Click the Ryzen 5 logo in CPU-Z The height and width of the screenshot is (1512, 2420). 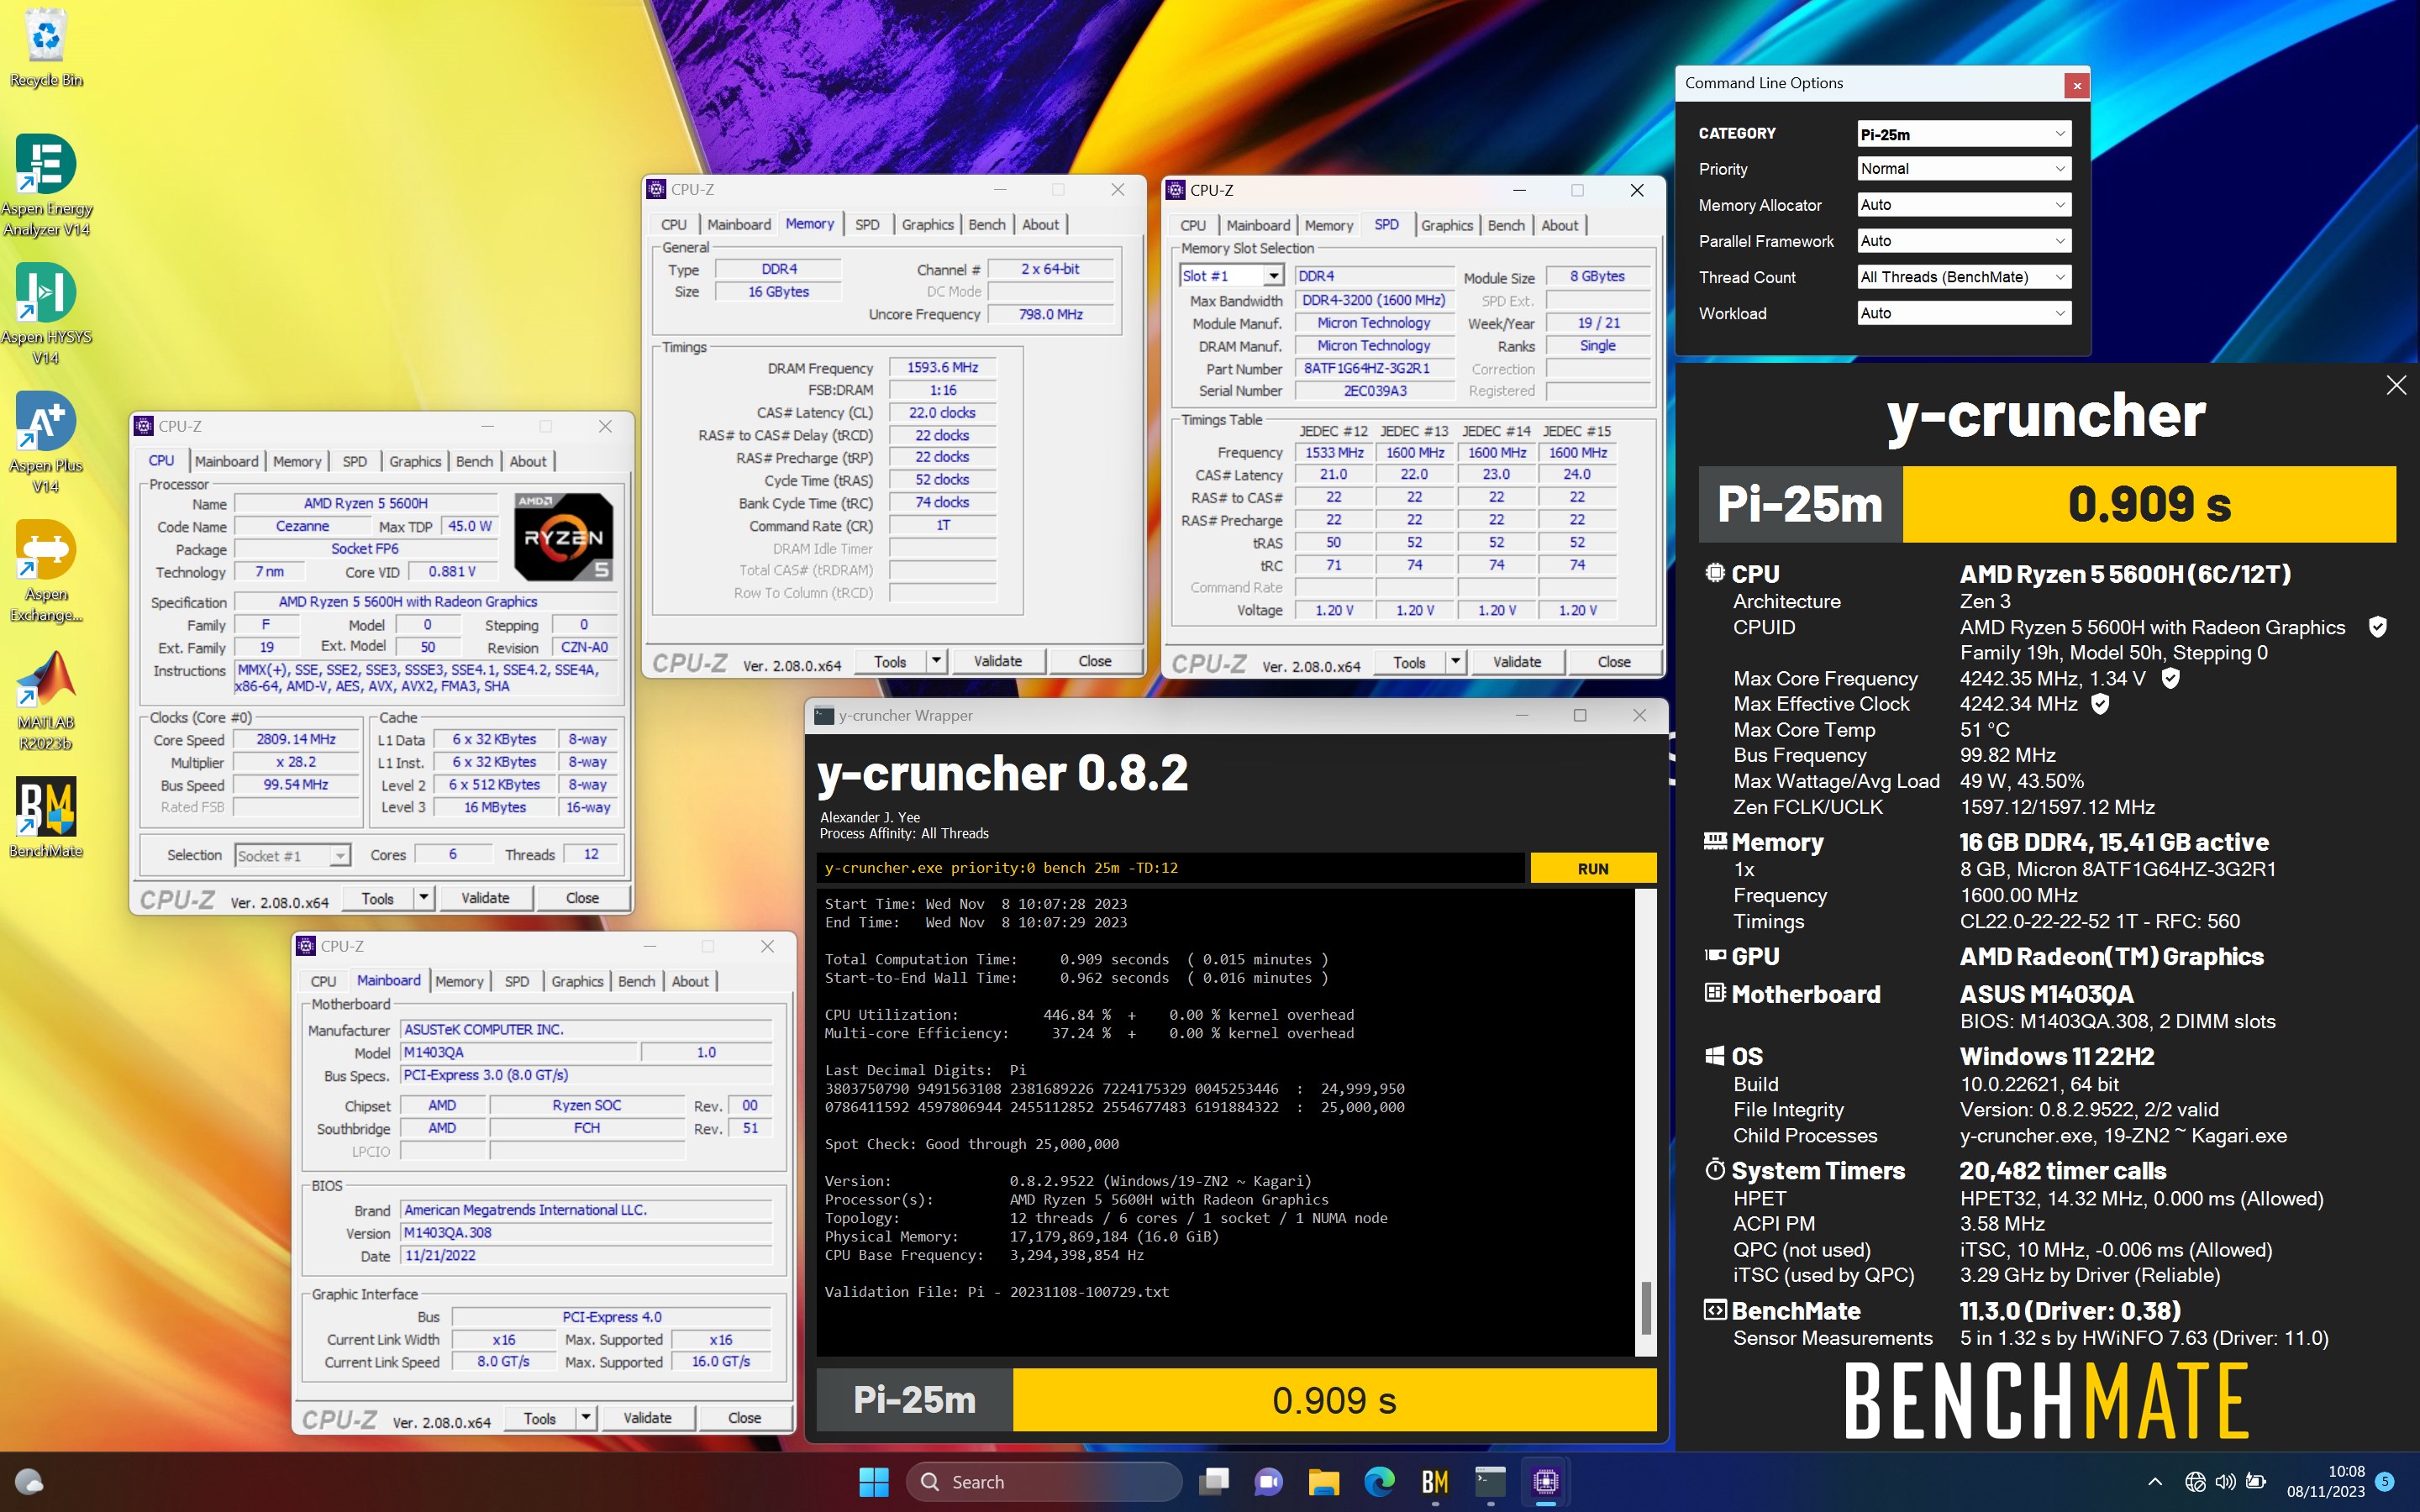[x=563, y=536]
